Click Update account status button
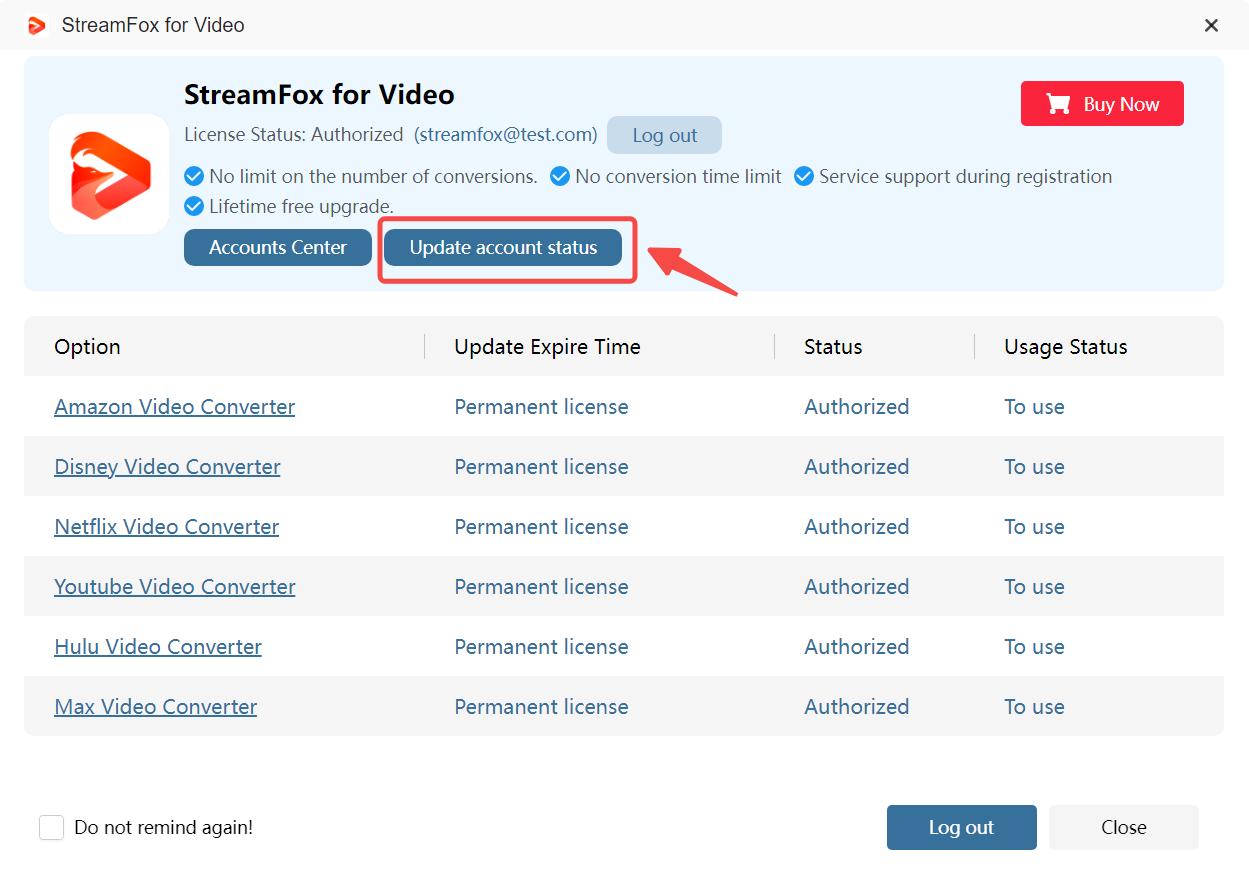Image resolution: width=1249 pixels, height=875 pixels. (503, 247)
